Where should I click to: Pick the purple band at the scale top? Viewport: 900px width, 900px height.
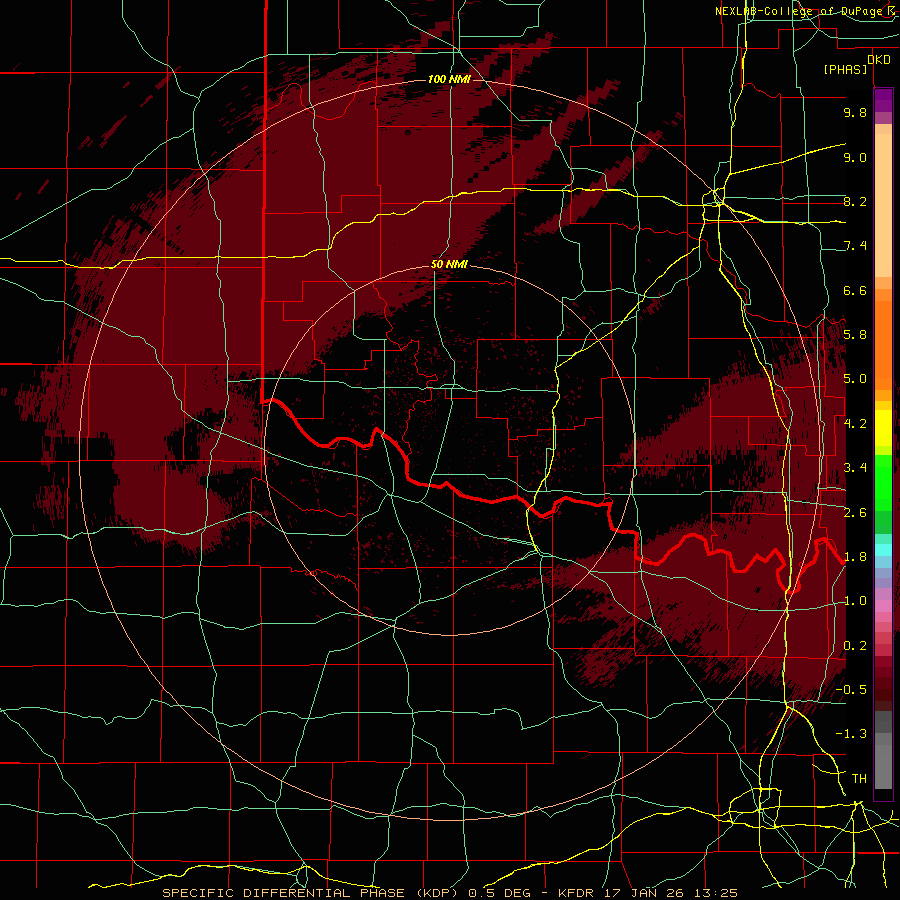click(x=883, y=100)
